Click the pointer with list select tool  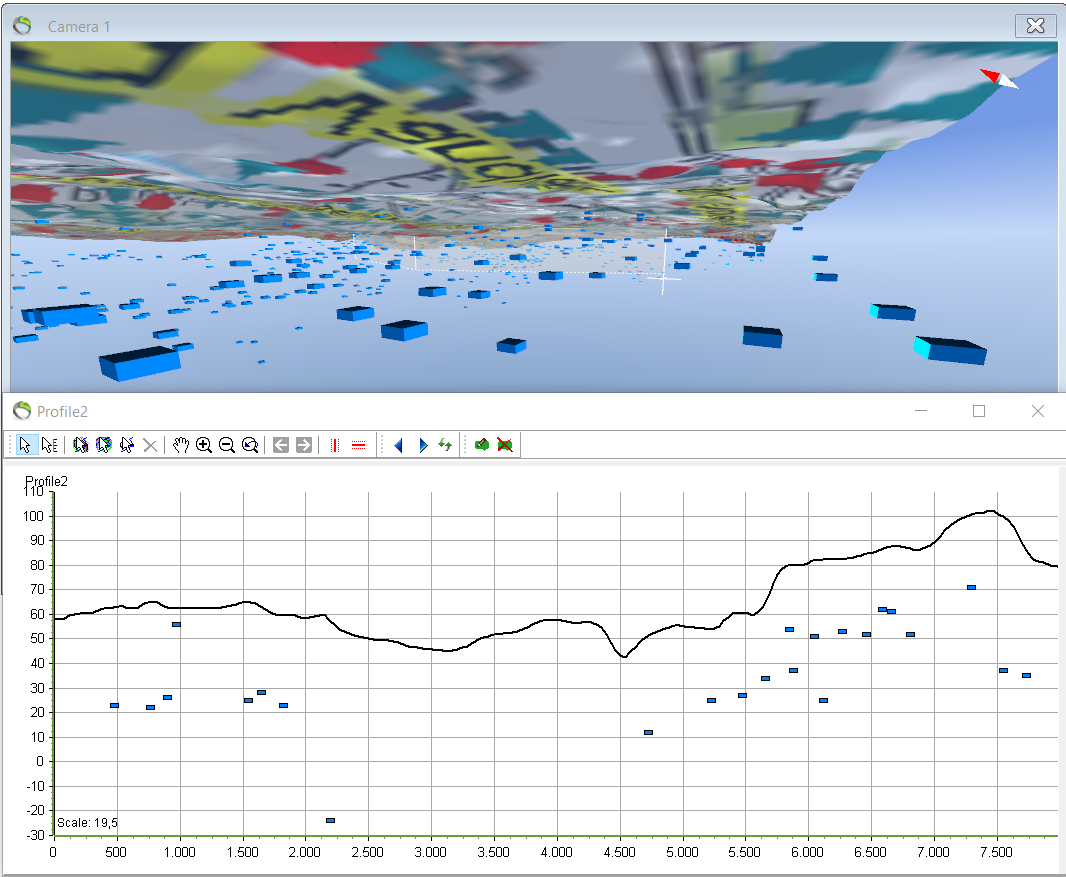pos(49,445)
